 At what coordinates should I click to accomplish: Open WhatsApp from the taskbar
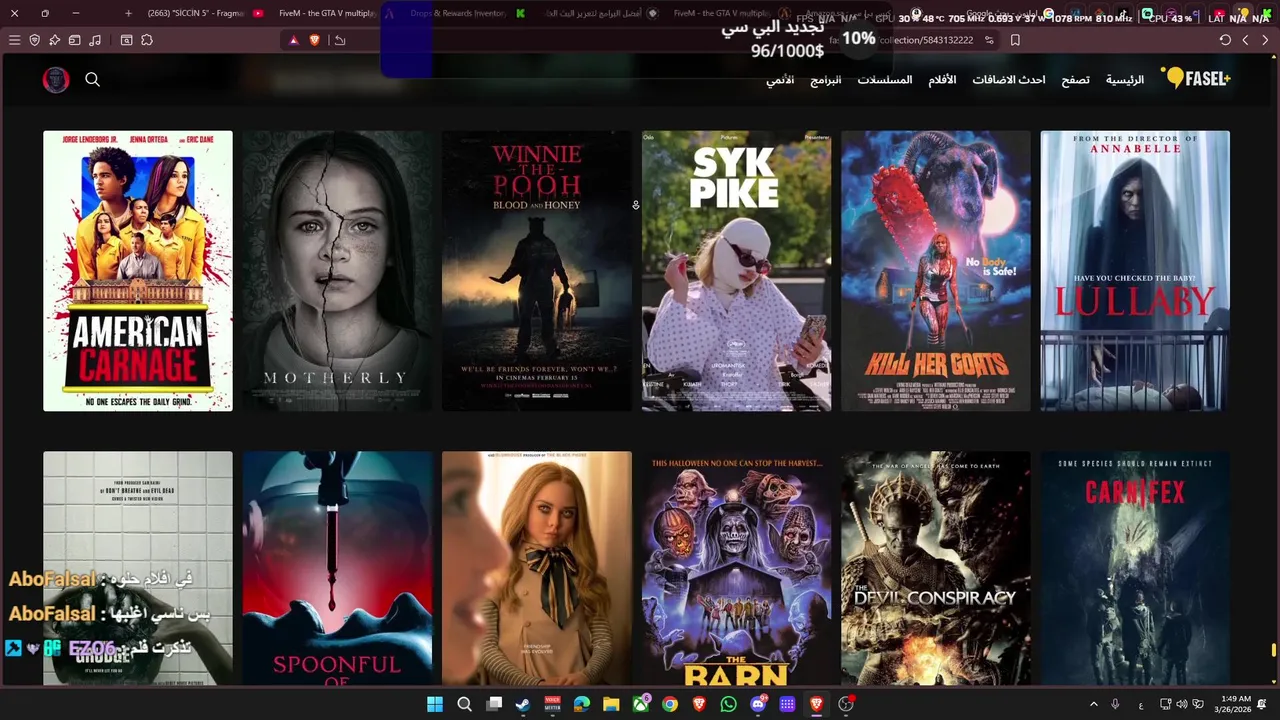tap(728, 704)
